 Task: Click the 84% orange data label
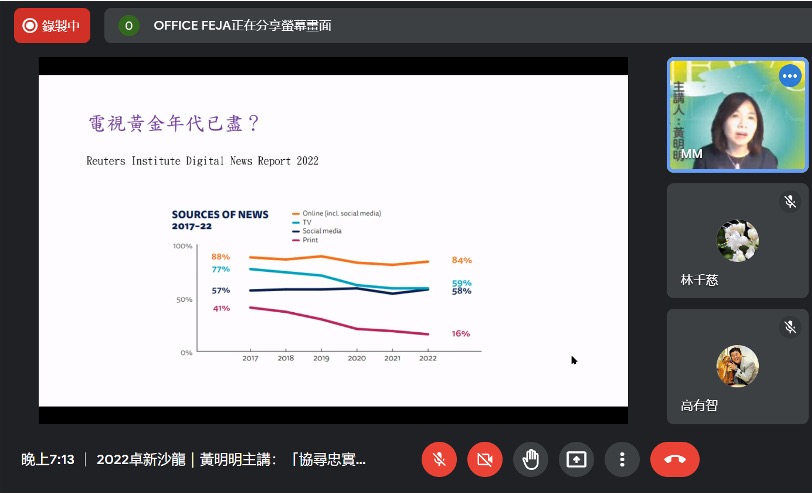pos(462,260)
